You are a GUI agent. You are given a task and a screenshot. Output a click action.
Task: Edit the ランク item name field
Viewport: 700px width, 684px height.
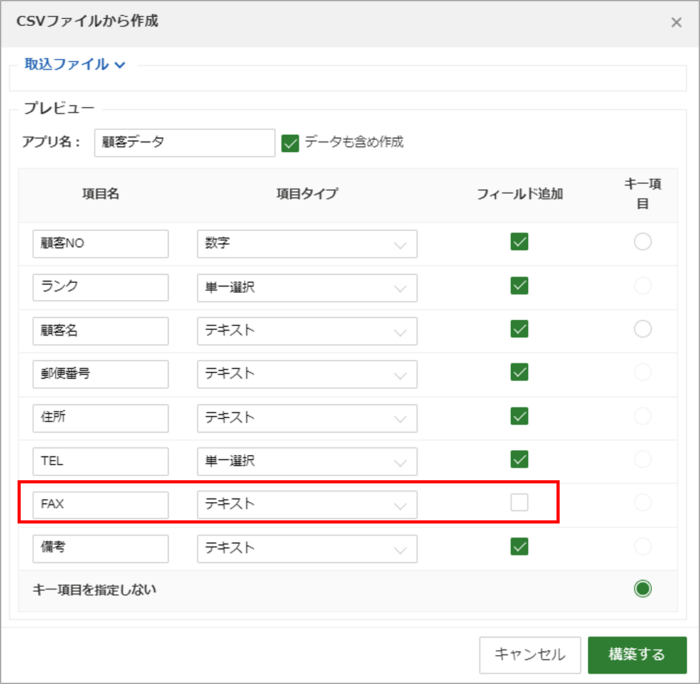pos(100,288)
